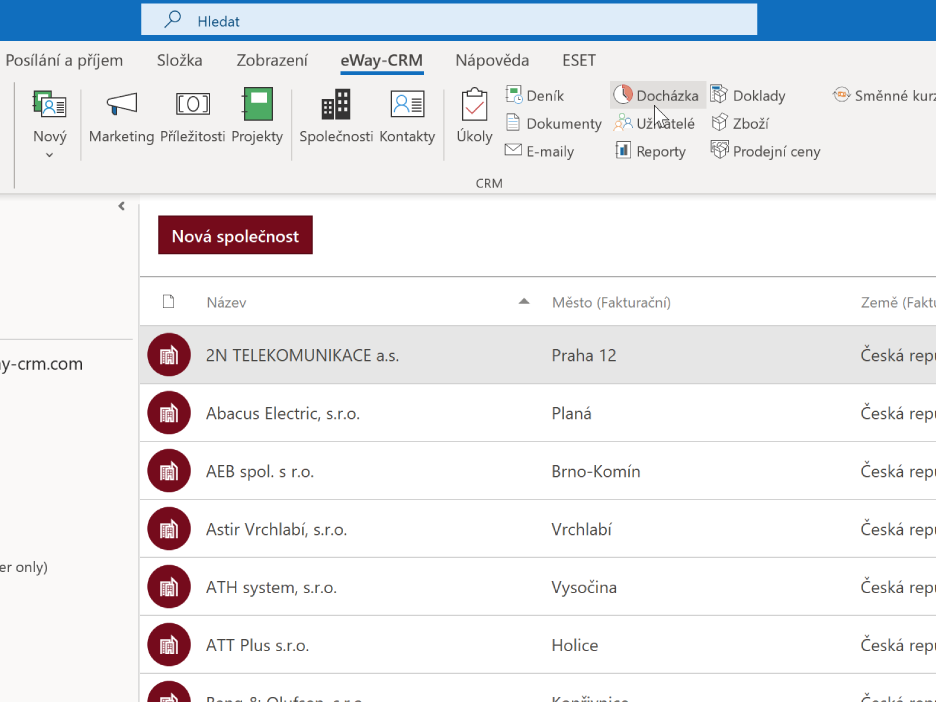Click the Praha 12 city cell
The height and width of the screenshot is (702, 936).
pyautogui.click(x=584, y=356)
